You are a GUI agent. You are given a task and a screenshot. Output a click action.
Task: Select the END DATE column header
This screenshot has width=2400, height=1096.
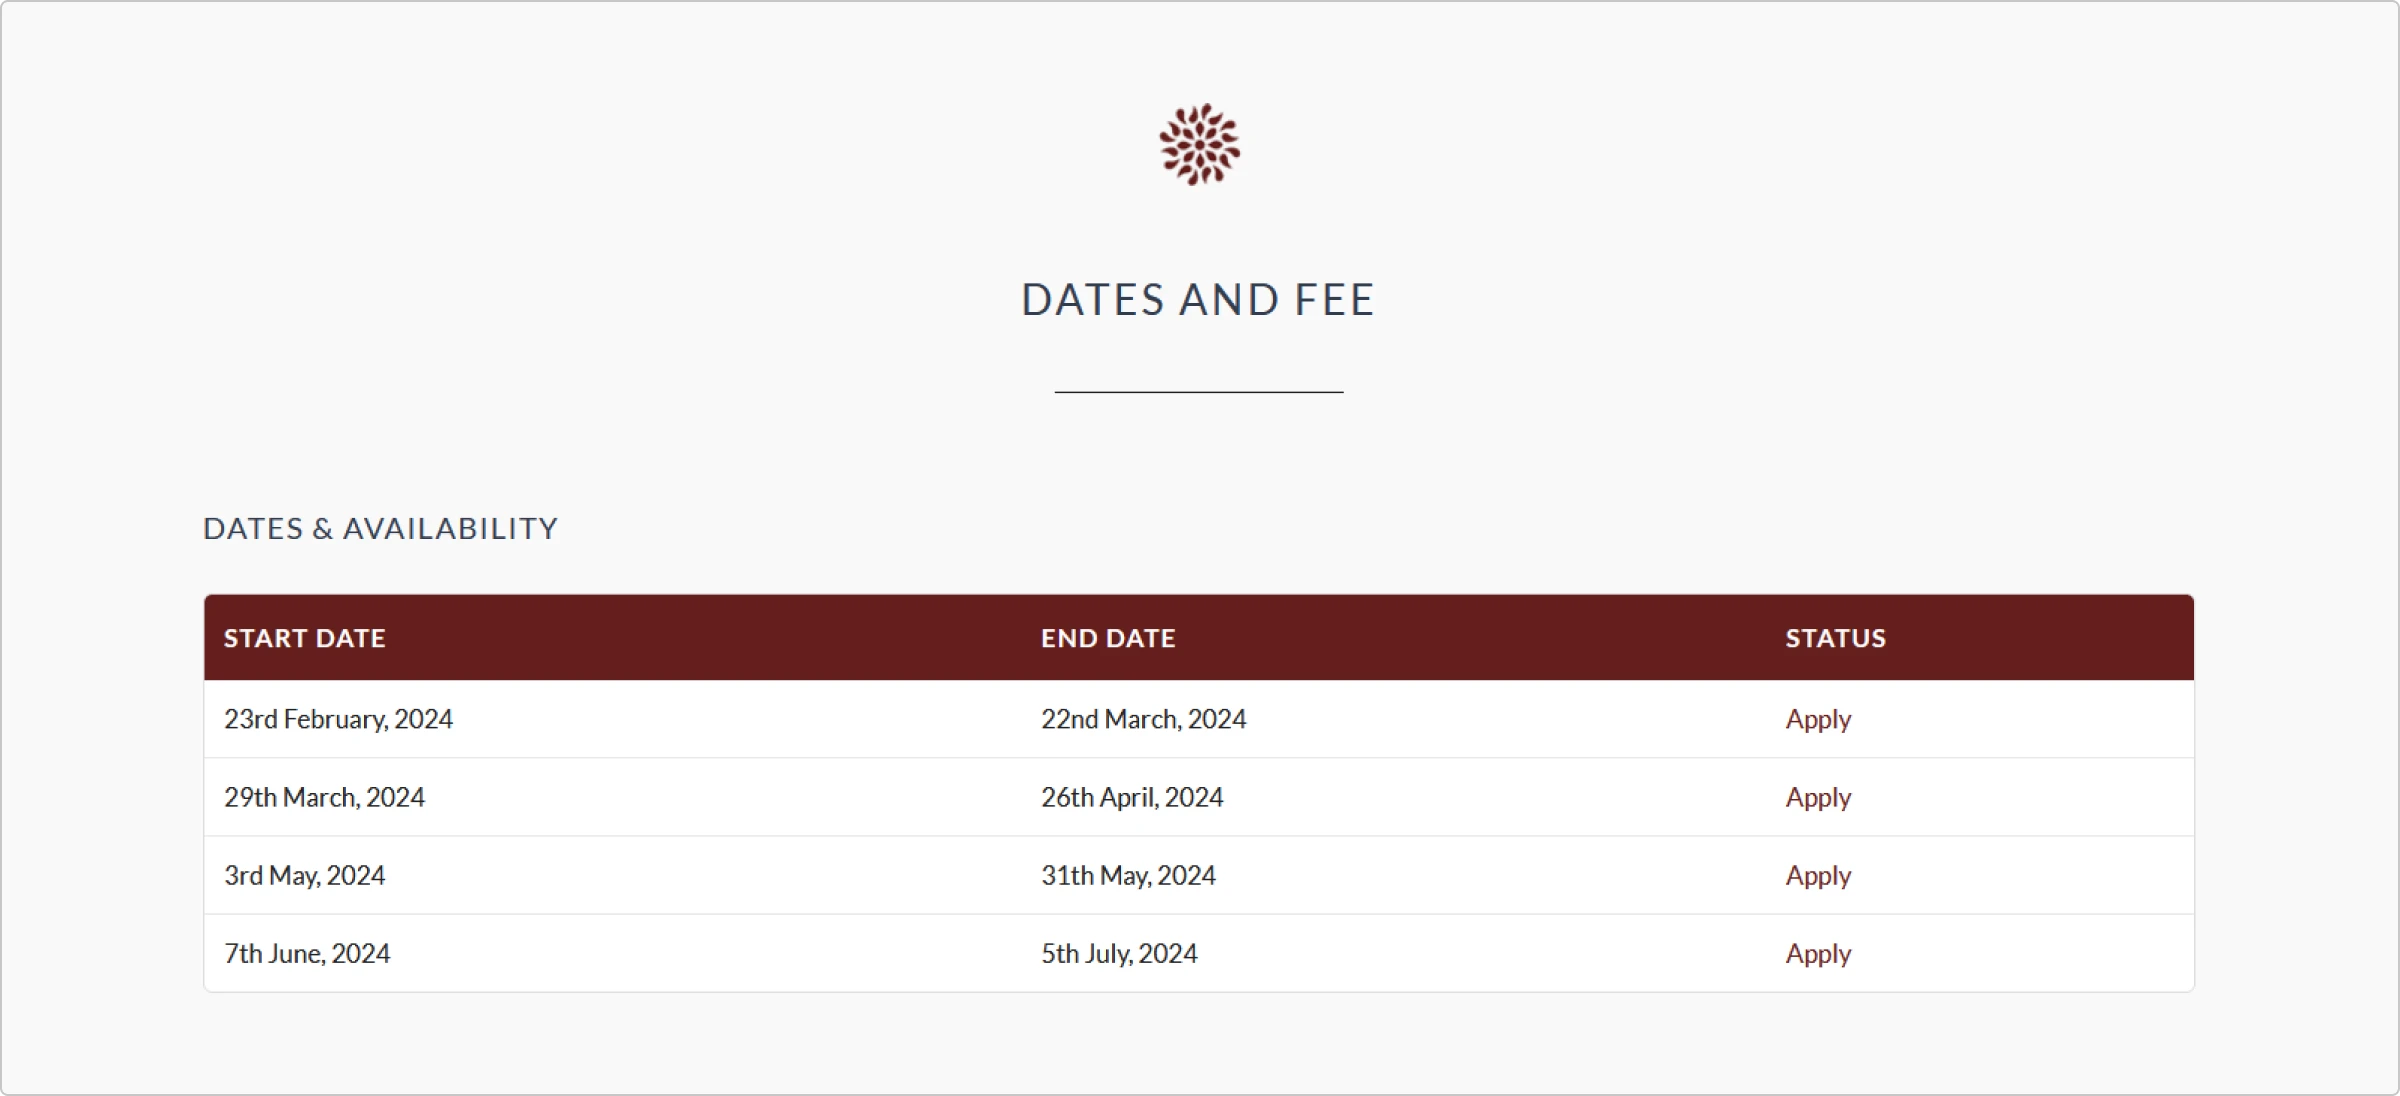point(1108,638)
